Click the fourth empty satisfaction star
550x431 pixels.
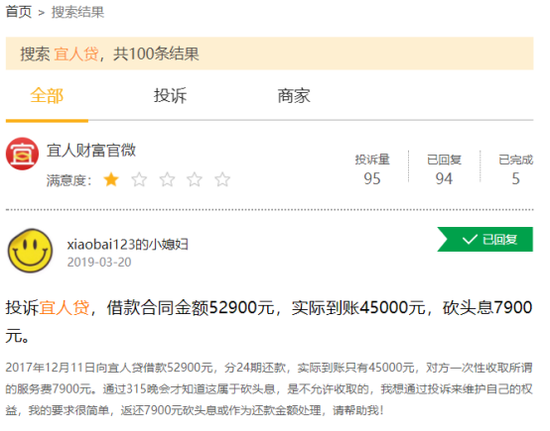[x=195, y=180]
